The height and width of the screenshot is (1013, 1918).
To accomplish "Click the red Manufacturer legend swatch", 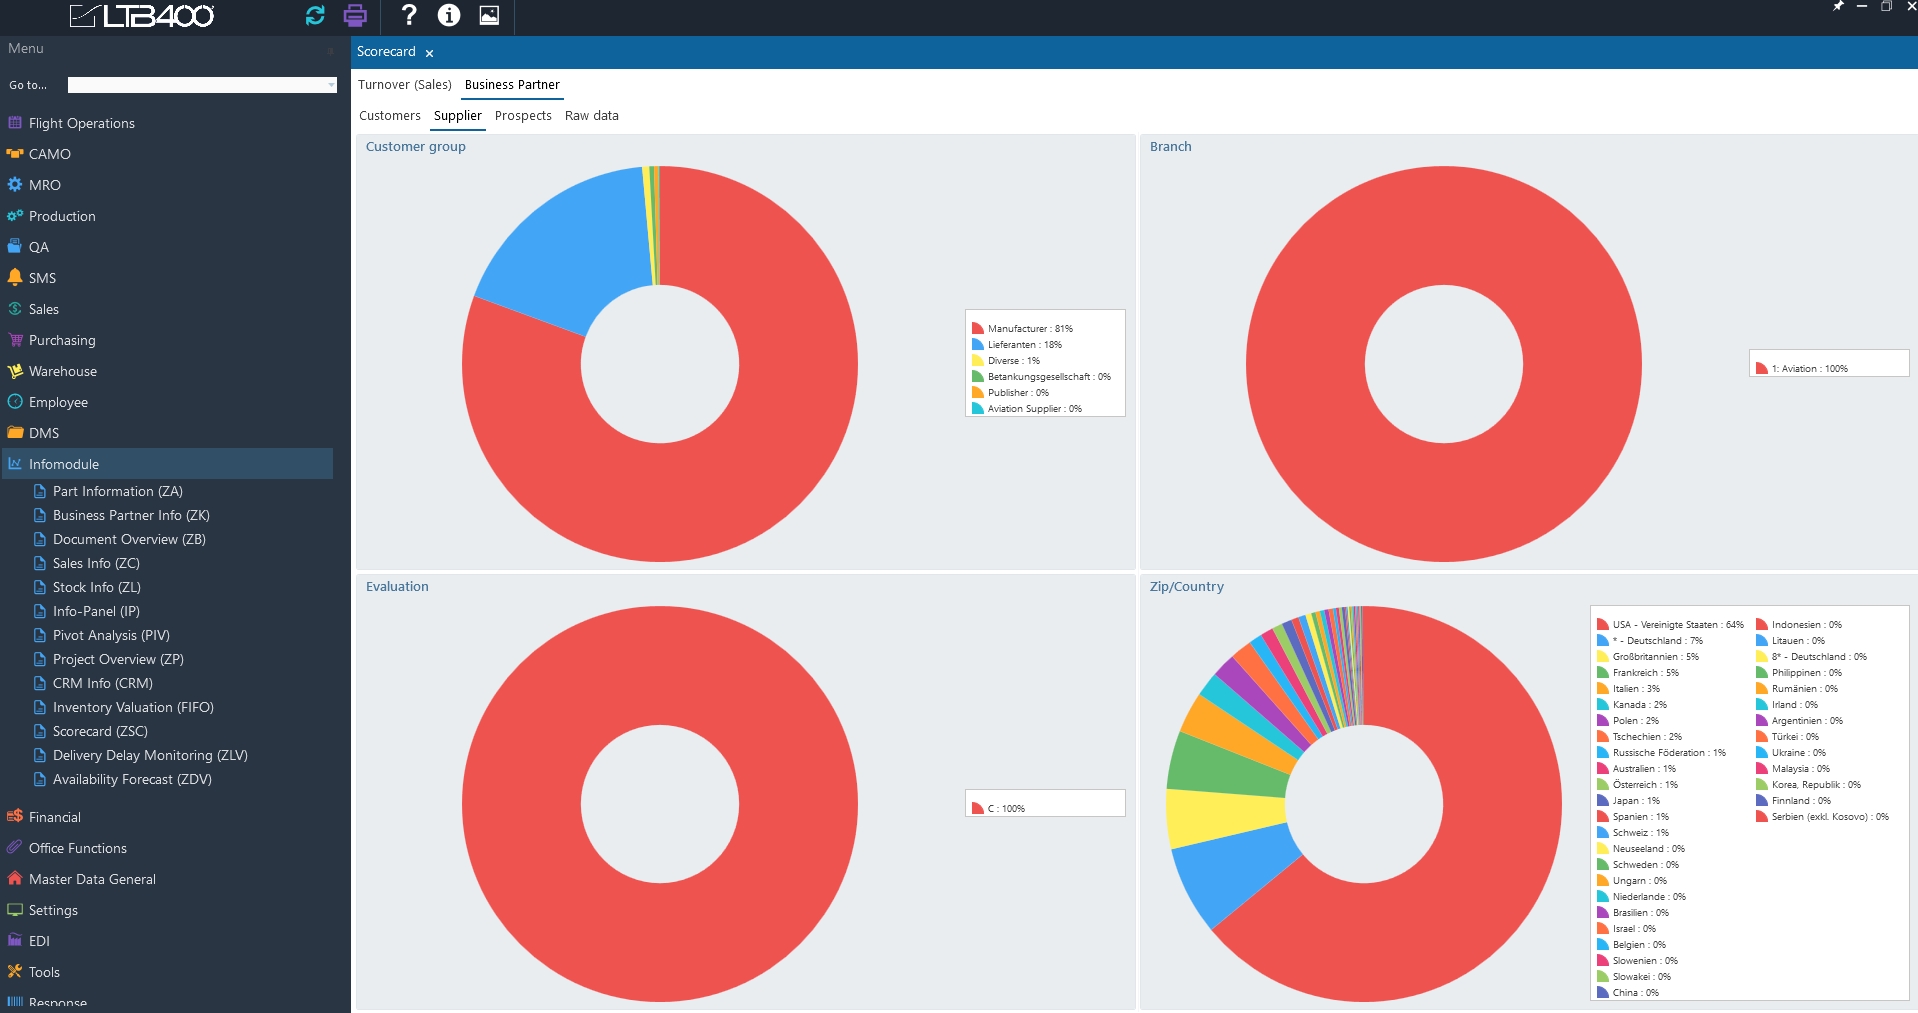I will point(978,329).
